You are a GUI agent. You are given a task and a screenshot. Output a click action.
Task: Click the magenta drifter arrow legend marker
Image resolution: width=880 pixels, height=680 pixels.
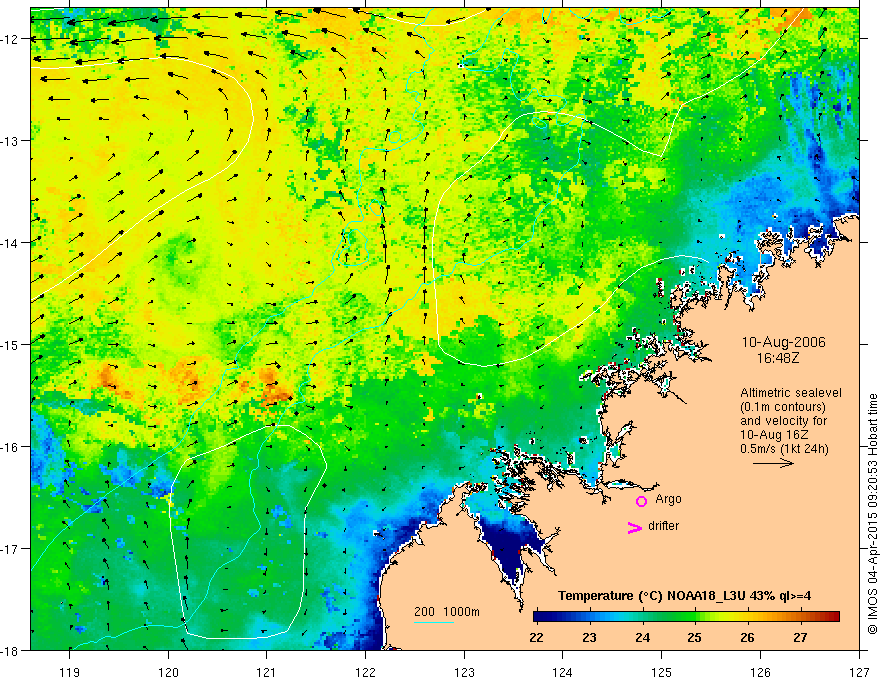634,527
